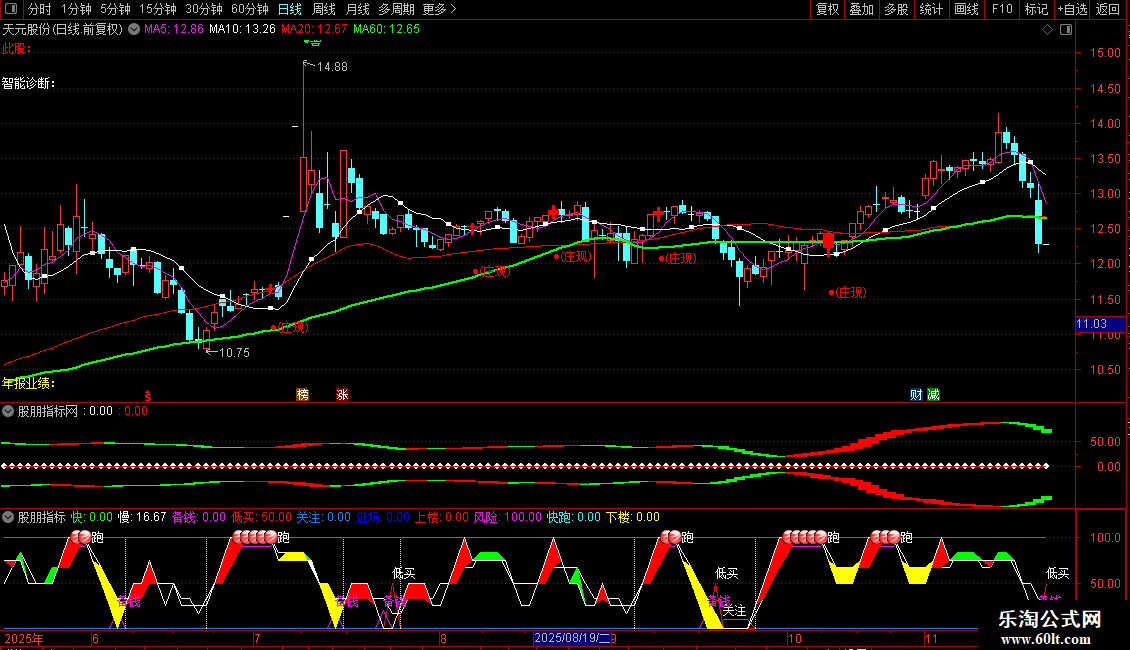Screen dimensions: 1130x650
Task: Click the 关注 signal label in bottom indicator
Action: click(734, 611)
